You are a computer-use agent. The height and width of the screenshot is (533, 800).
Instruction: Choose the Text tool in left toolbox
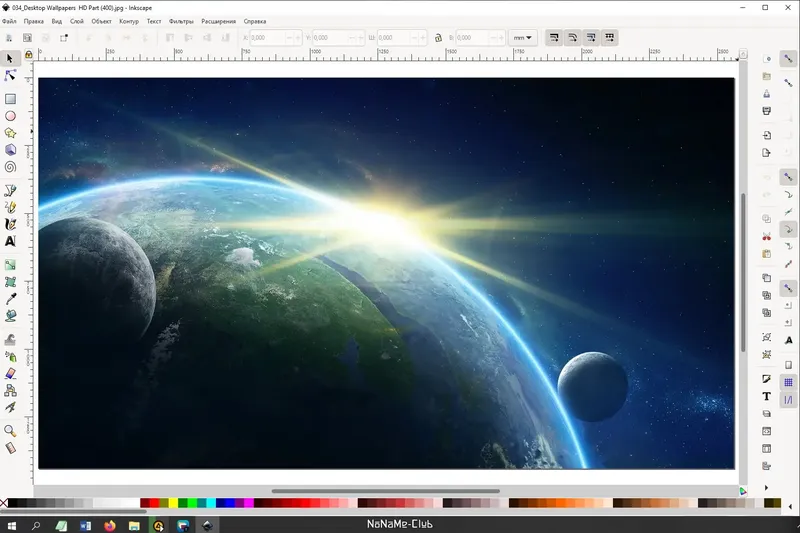(10, 241)
